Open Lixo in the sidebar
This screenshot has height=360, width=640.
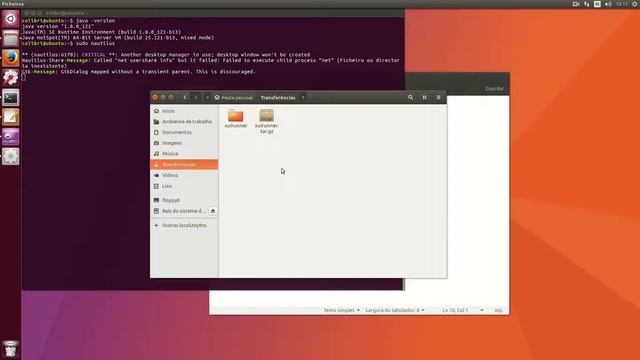coord(184,186)
